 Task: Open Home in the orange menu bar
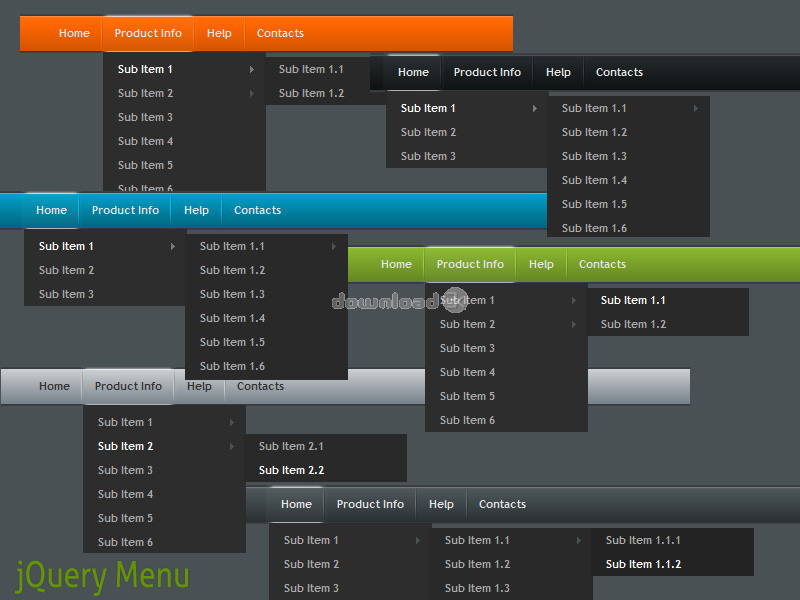click(74, 33)
